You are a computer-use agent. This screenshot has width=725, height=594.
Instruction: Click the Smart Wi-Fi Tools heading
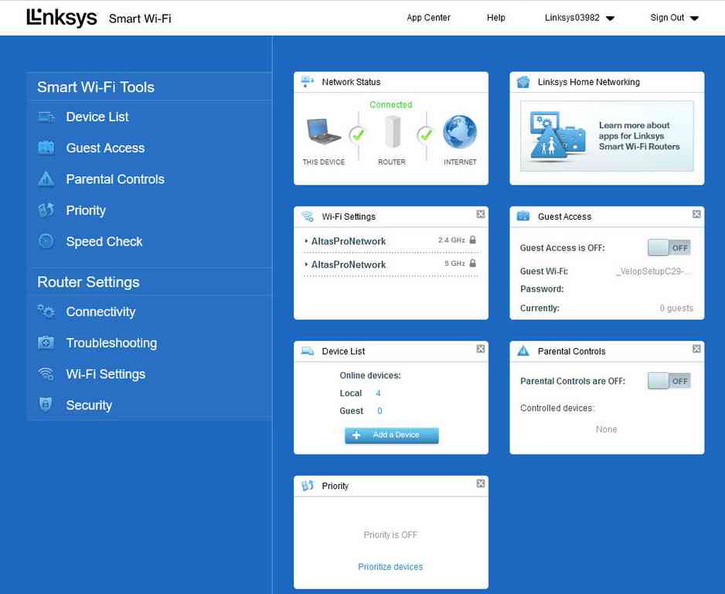[x=96, y=87]
